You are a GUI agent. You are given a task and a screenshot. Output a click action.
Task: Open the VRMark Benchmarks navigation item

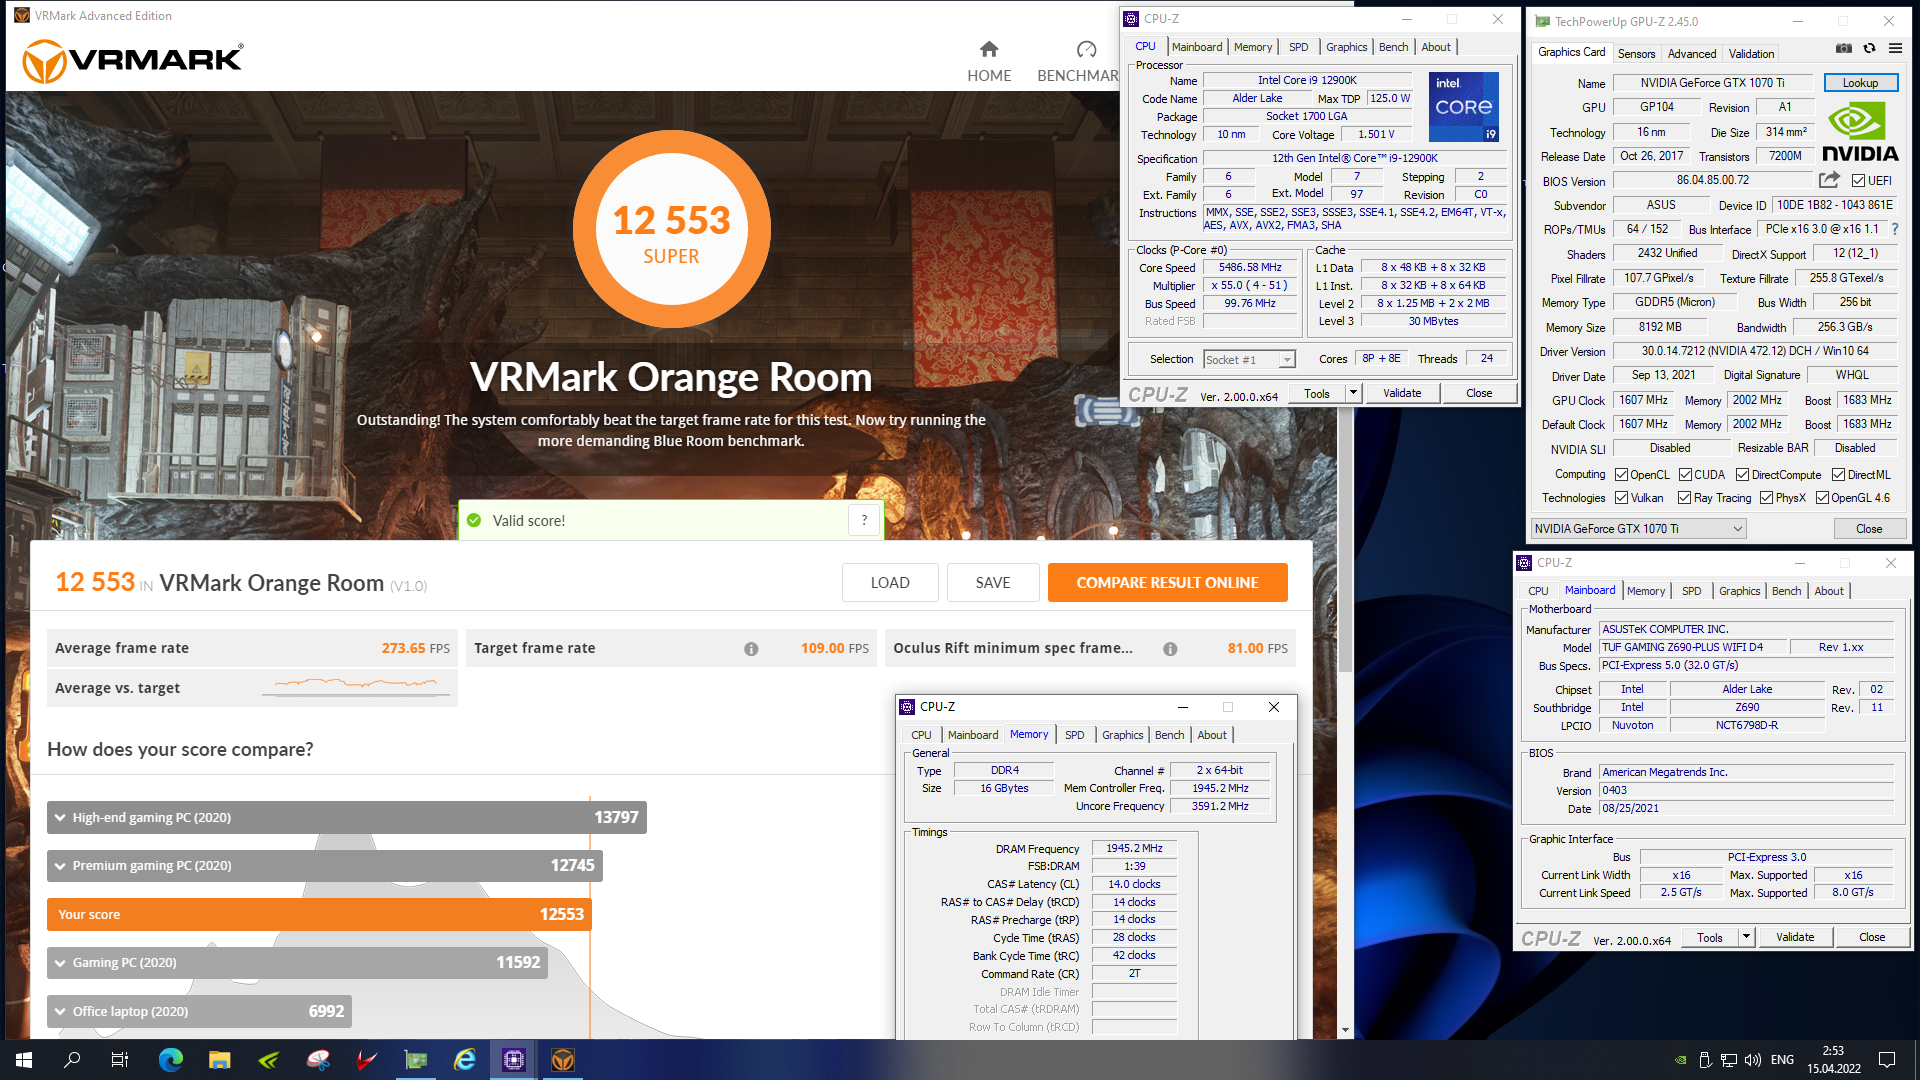tap(1078, 62)
